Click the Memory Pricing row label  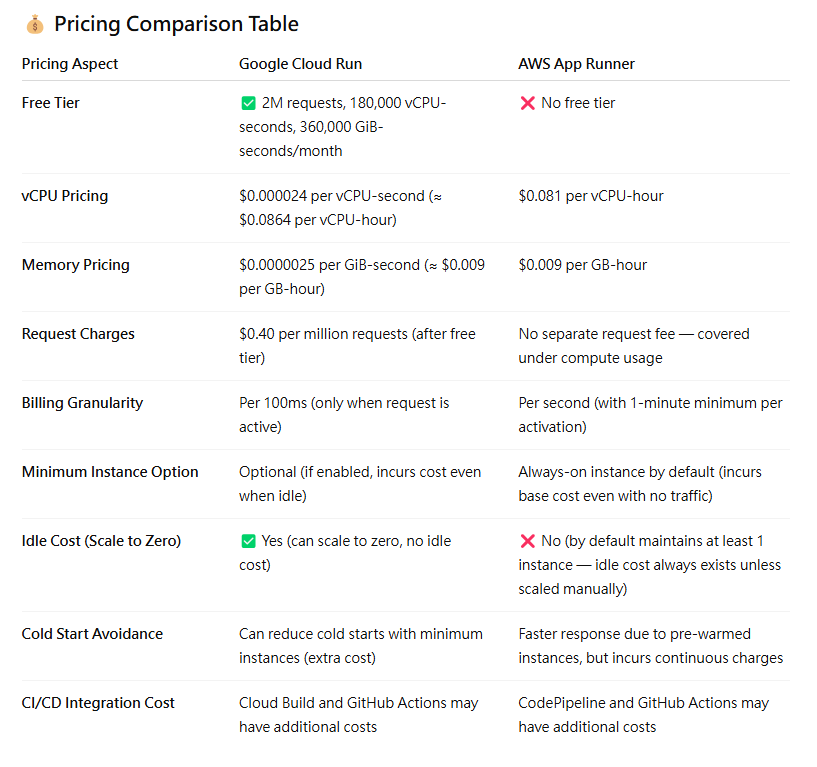[x=76, y=265]
